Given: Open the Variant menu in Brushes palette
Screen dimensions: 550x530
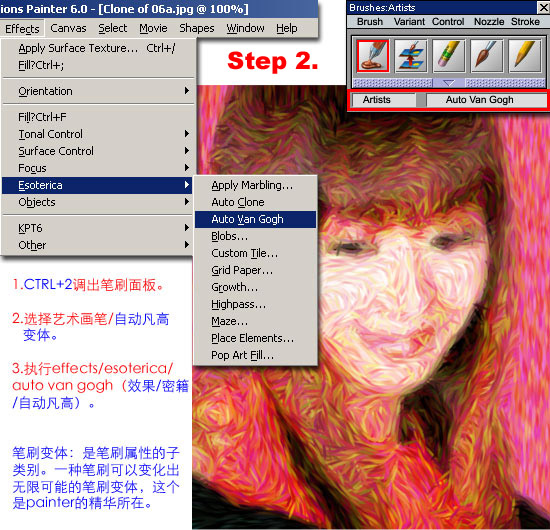Looking at the screenshot, I should coord(409,22).
